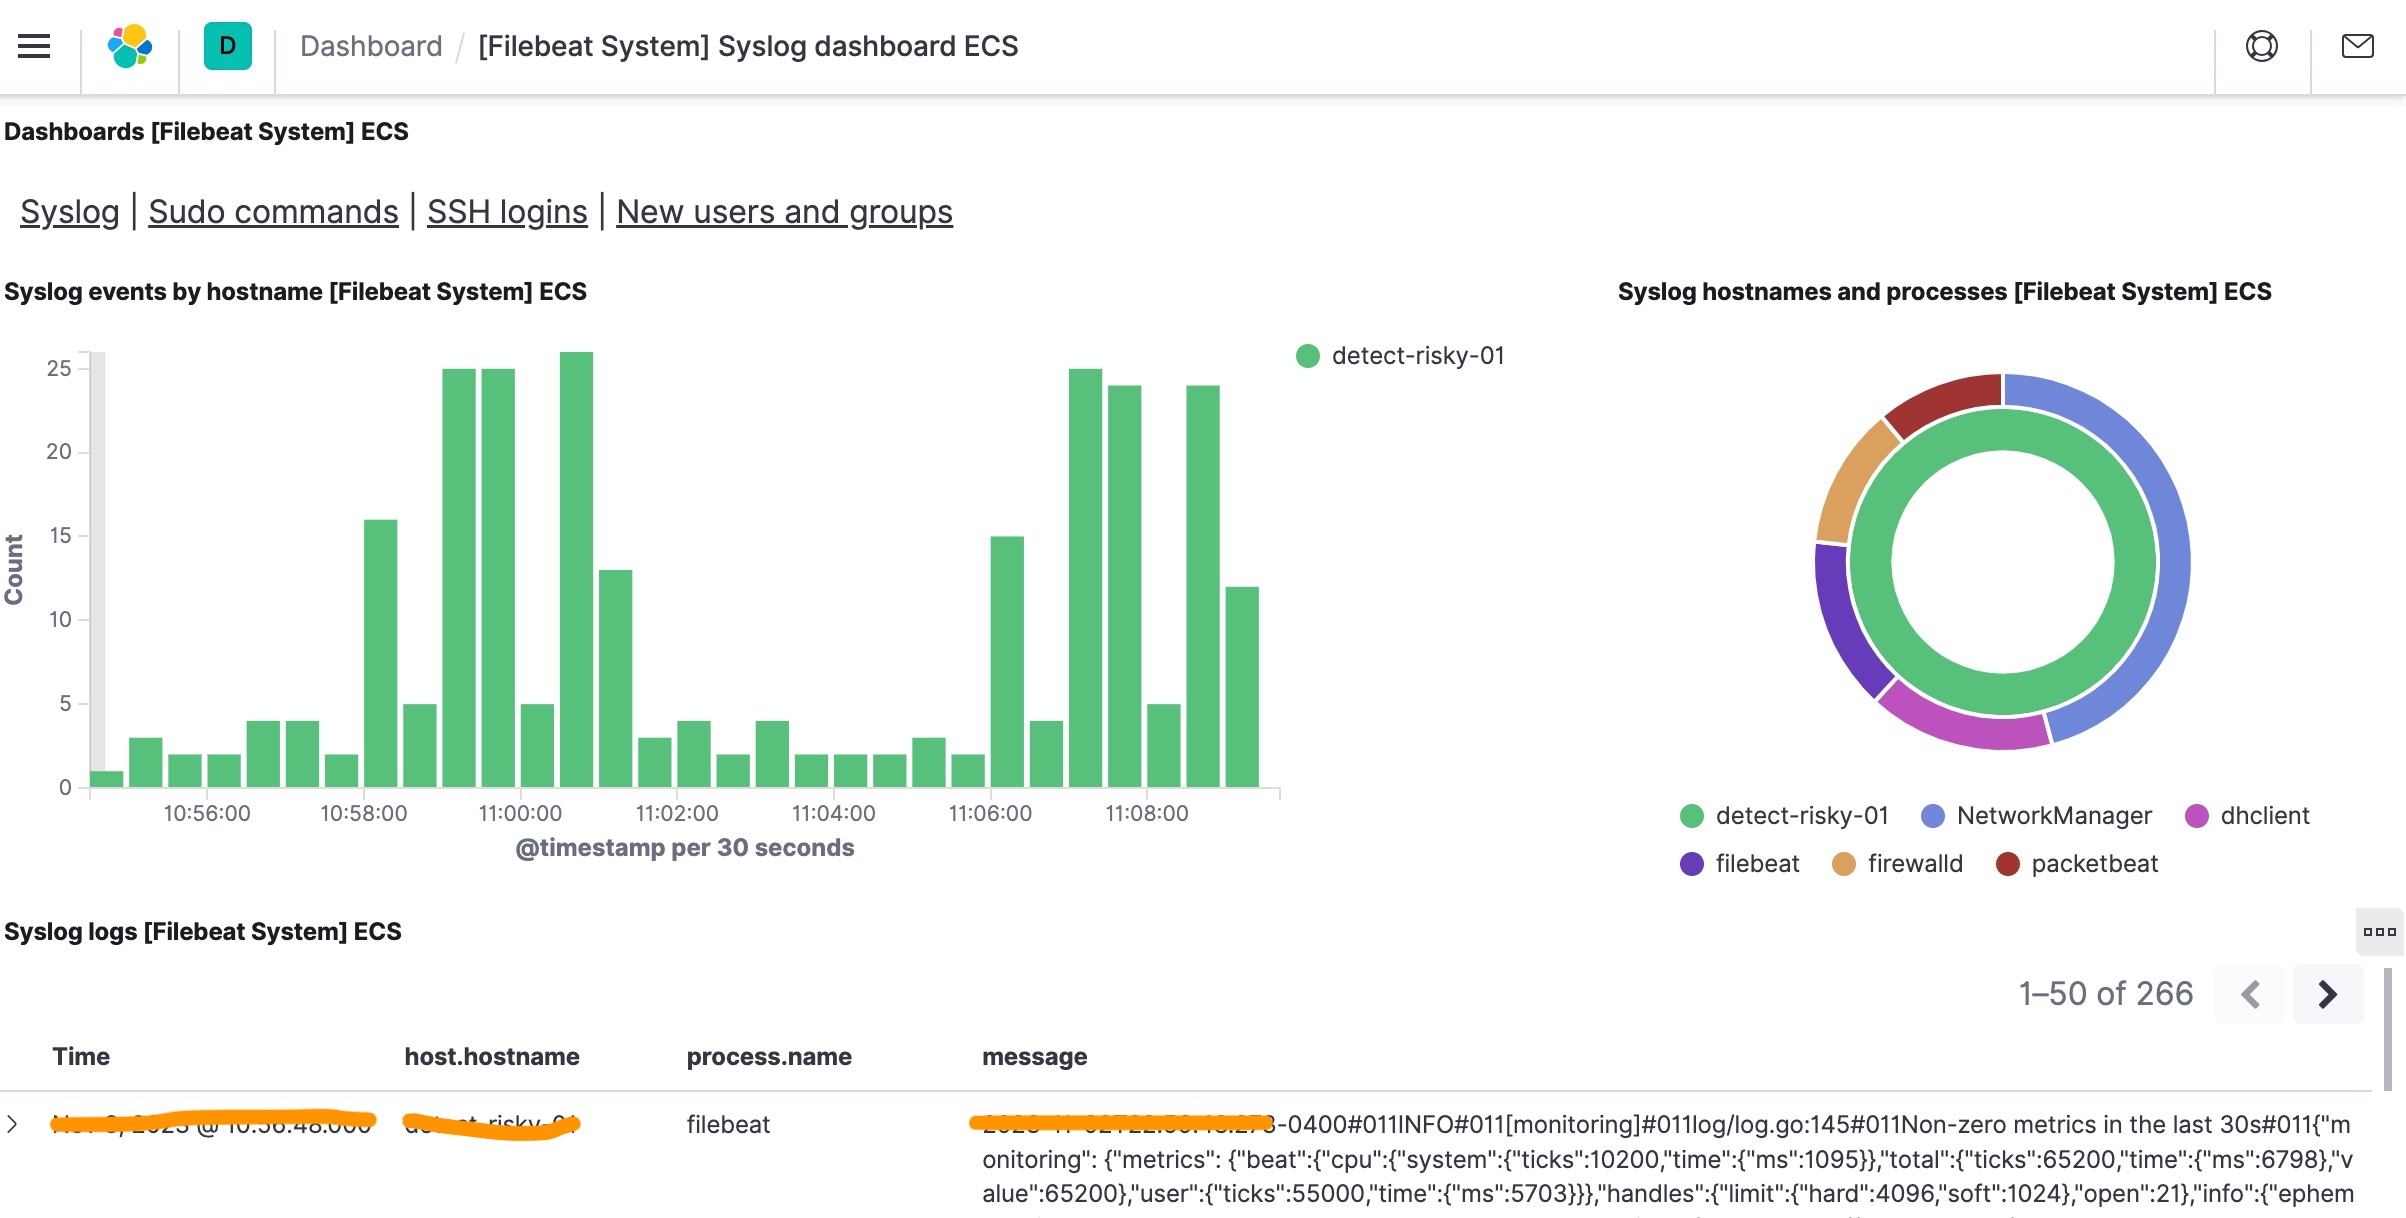The height and width of the screenshot is (1218, 2406).
Task: Toggle detect-risky-01 in donut chart legend
Action: pos(1785,816)
